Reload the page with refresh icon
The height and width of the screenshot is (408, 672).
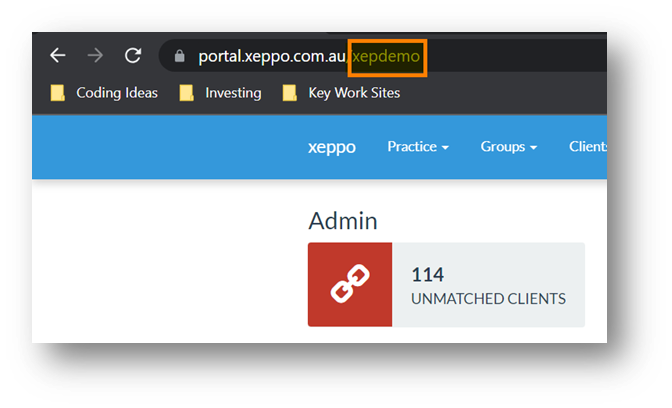(x=133, y=55)
